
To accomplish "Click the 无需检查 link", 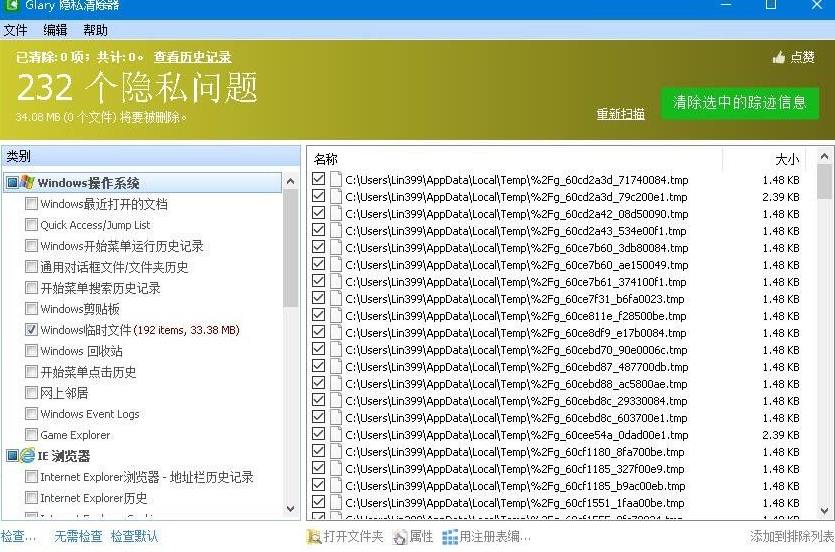I will pyautogui.click(x=78, y=537).
